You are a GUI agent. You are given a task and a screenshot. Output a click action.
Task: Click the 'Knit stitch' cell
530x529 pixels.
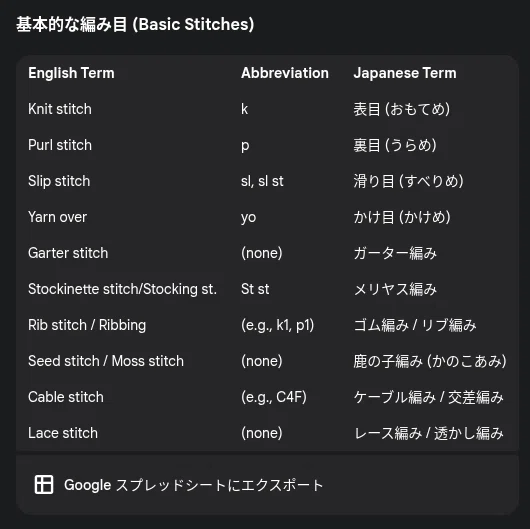pyautogui.click(x=60, y=109)
